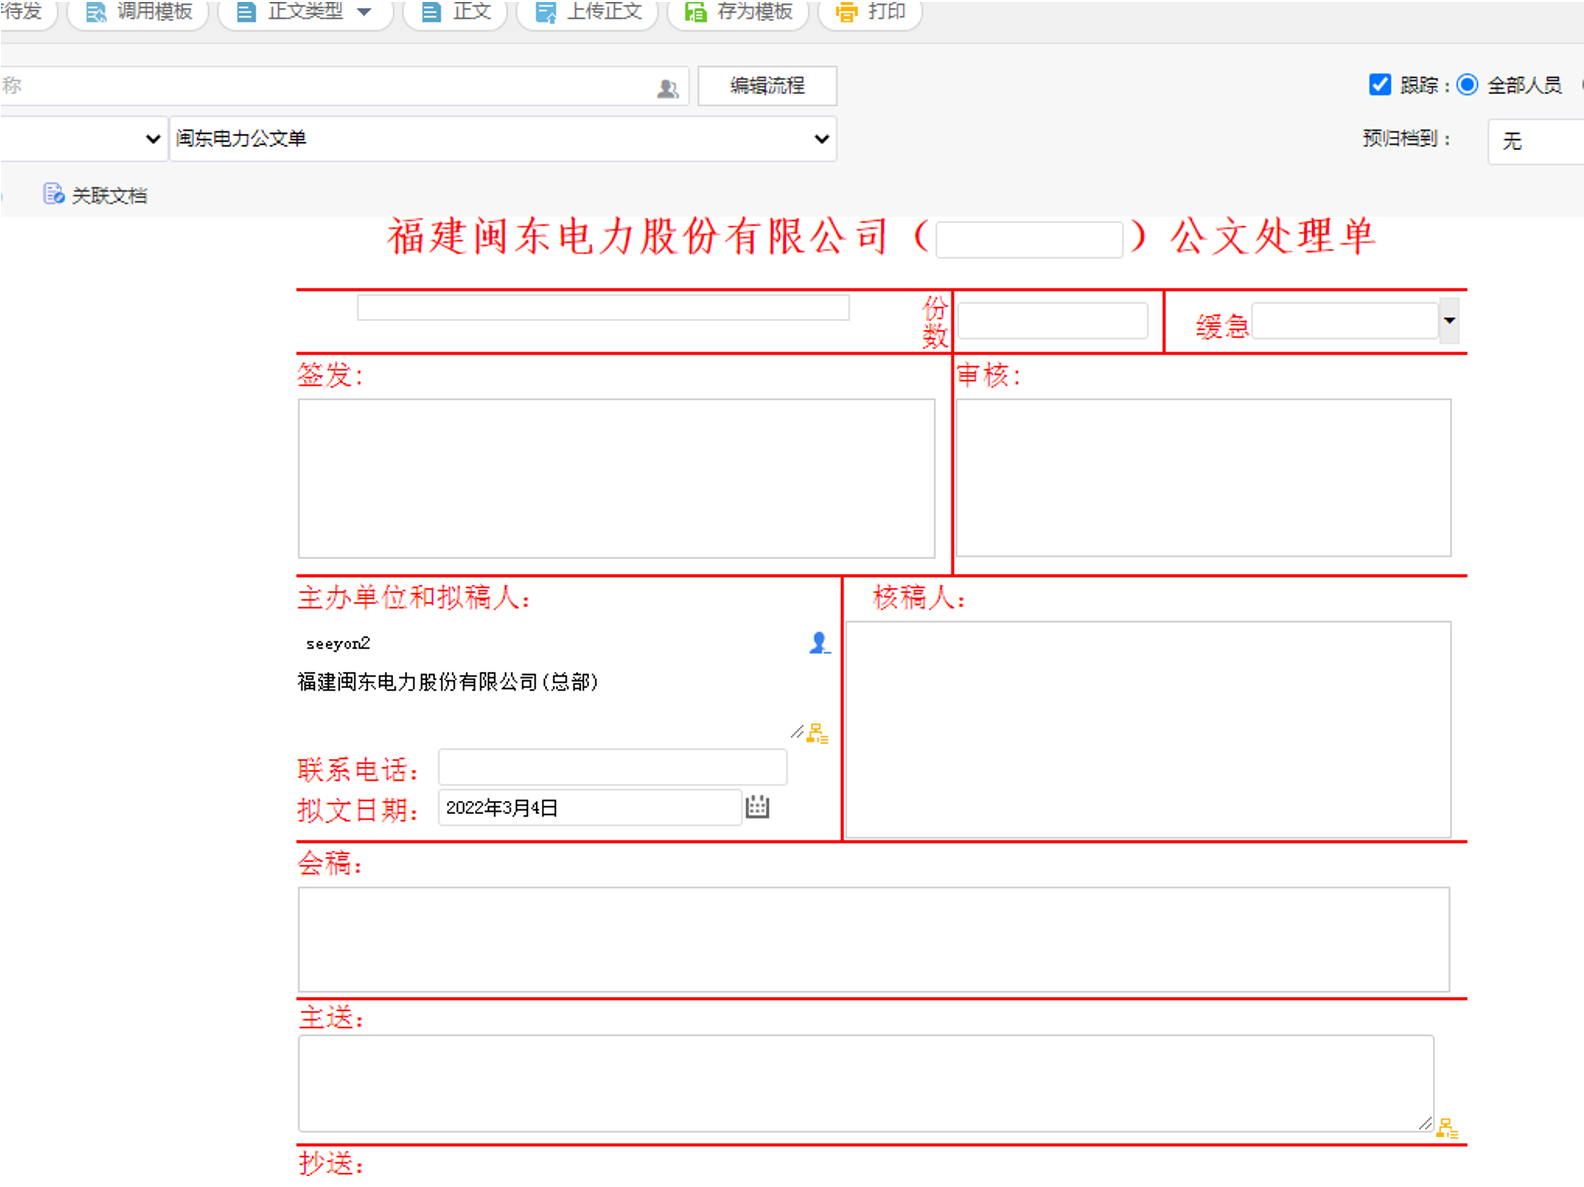
Task: Click the 审核 text area
Action: click(x=1203, y=478)
